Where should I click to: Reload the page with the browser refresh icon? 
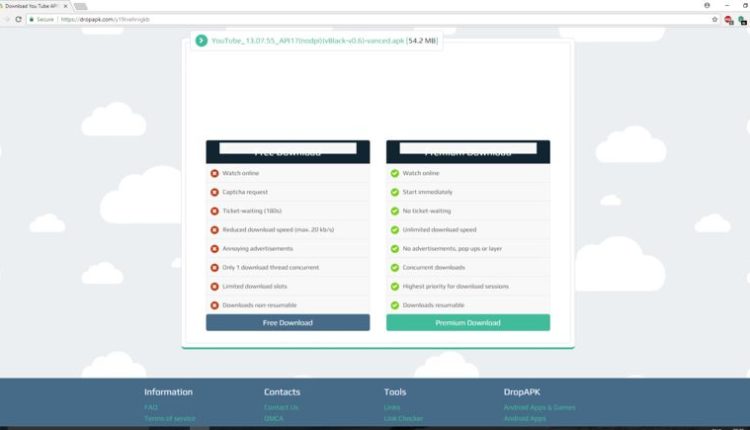[x=18, y=19]
